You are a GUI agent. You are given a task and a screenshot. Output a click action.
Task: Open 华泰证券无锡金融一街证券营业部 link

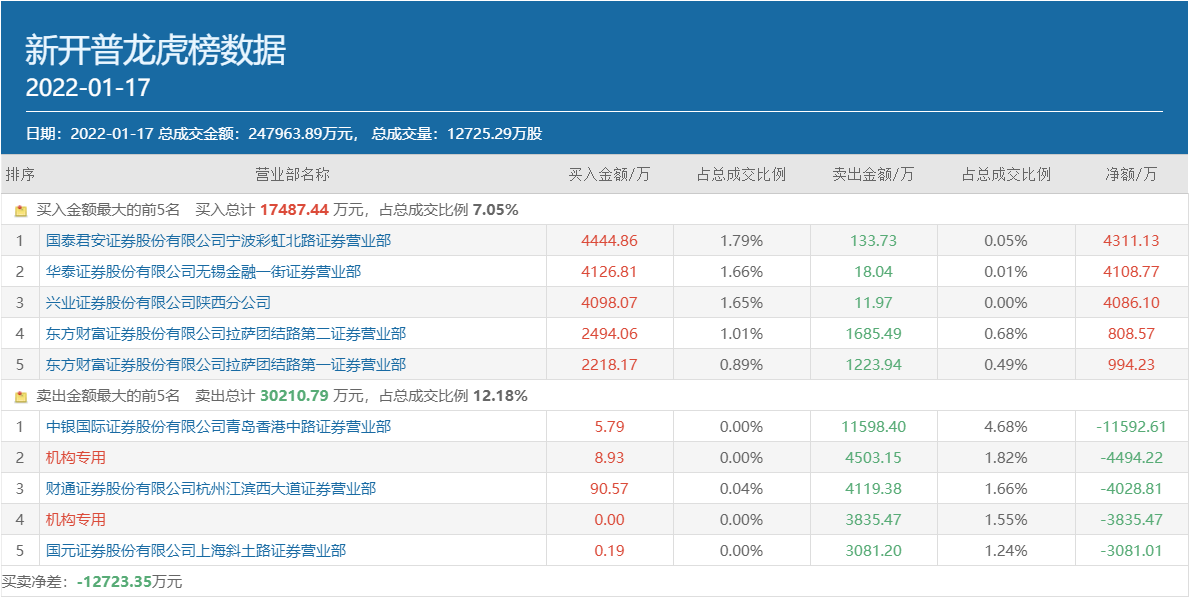click(x=203, y=272)
